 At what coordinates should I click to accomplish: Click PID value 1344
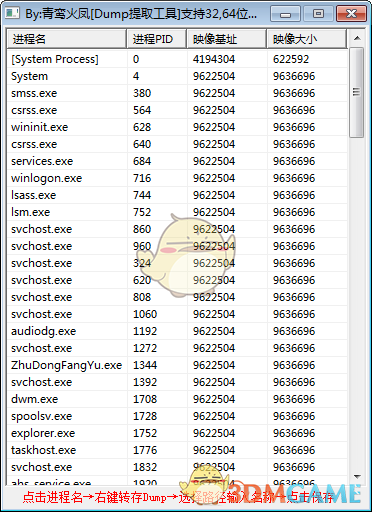pyautogui.click(x=145, y=365)
